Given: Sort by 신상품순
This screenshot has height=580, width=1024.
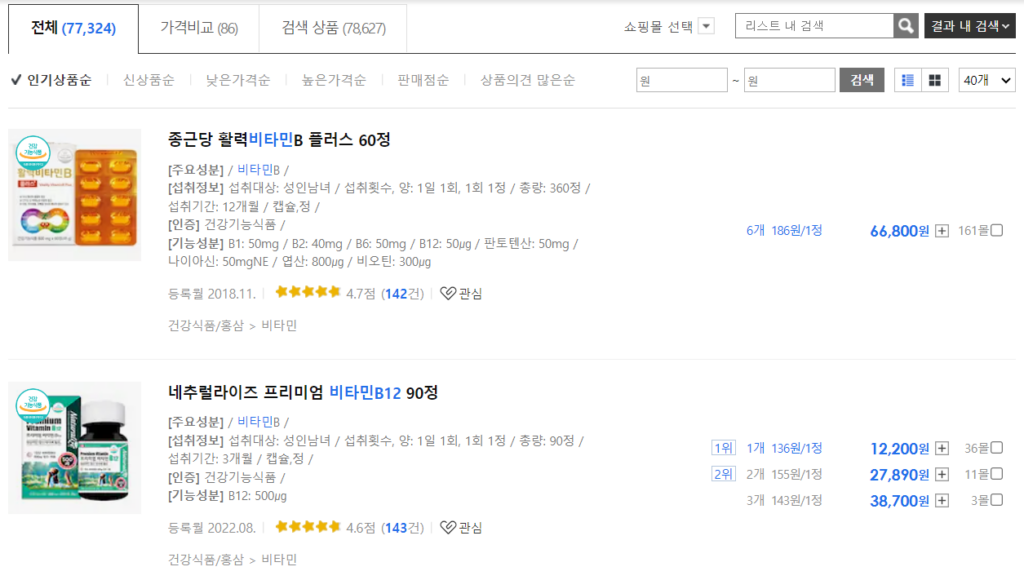Looking at the screenshot, I should coord(149,80).
